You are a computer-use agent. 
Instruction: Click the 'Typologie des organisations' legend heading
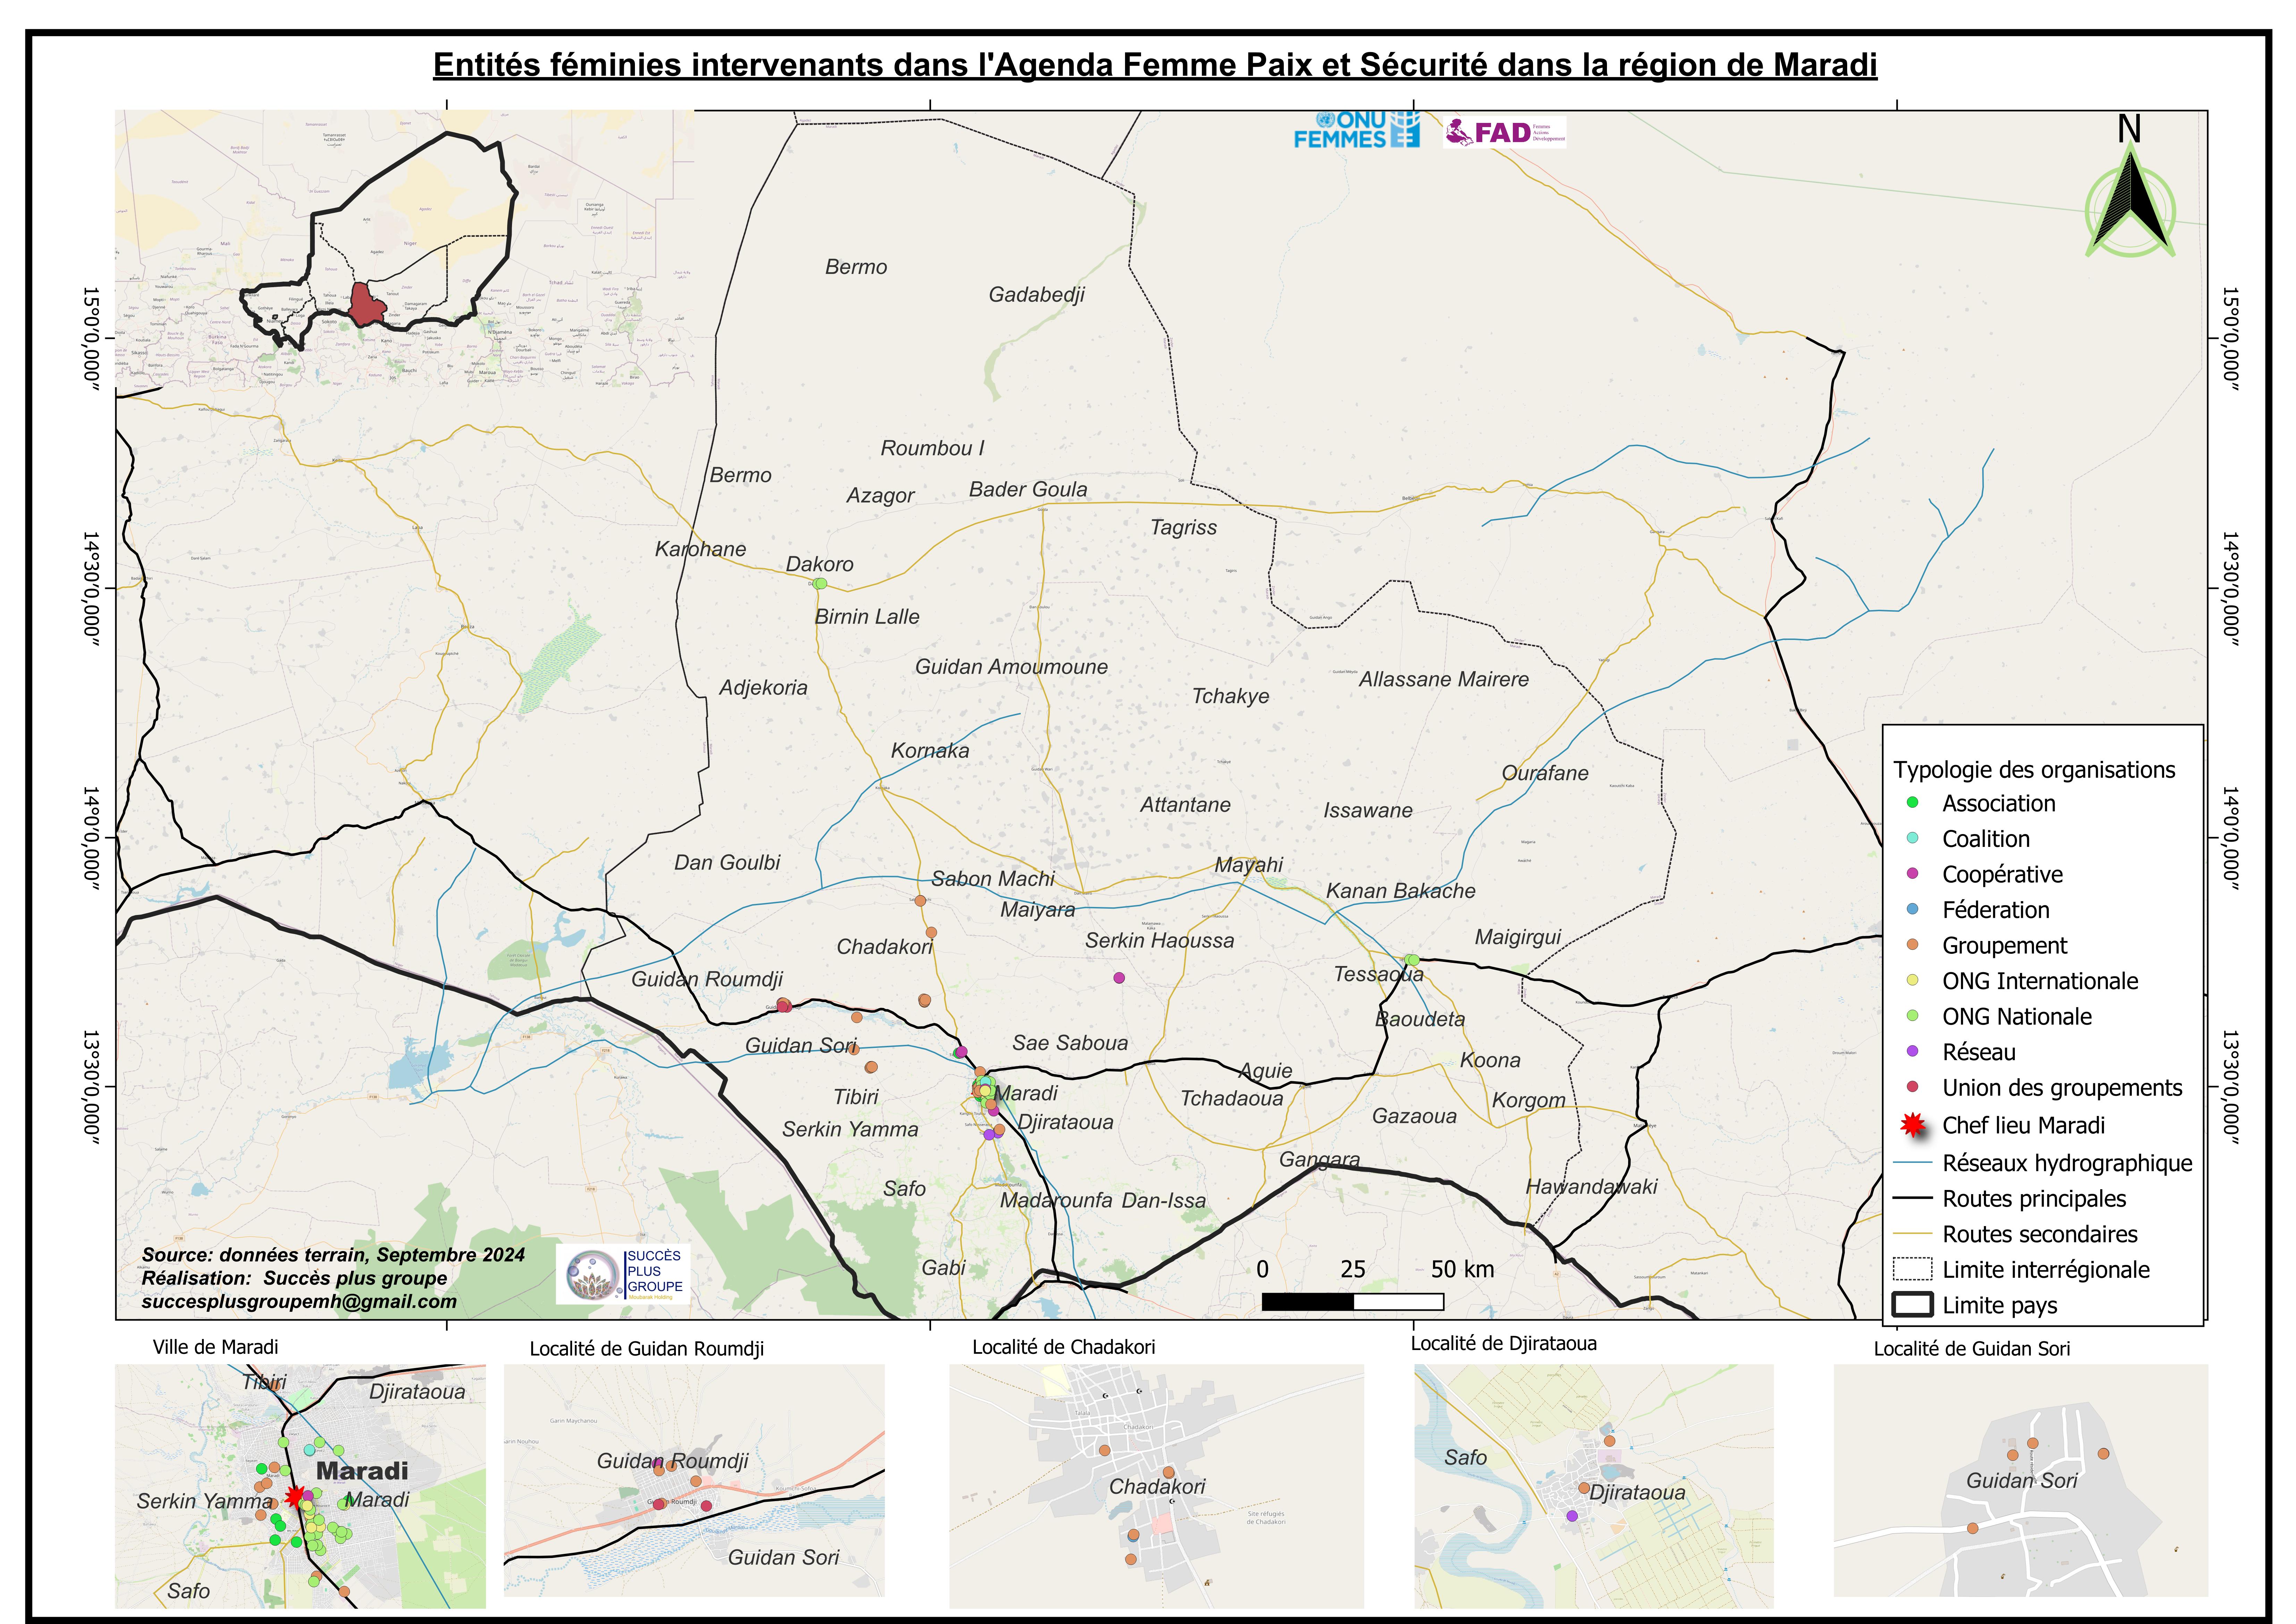pyautogui.click(x=2034, y=770)
